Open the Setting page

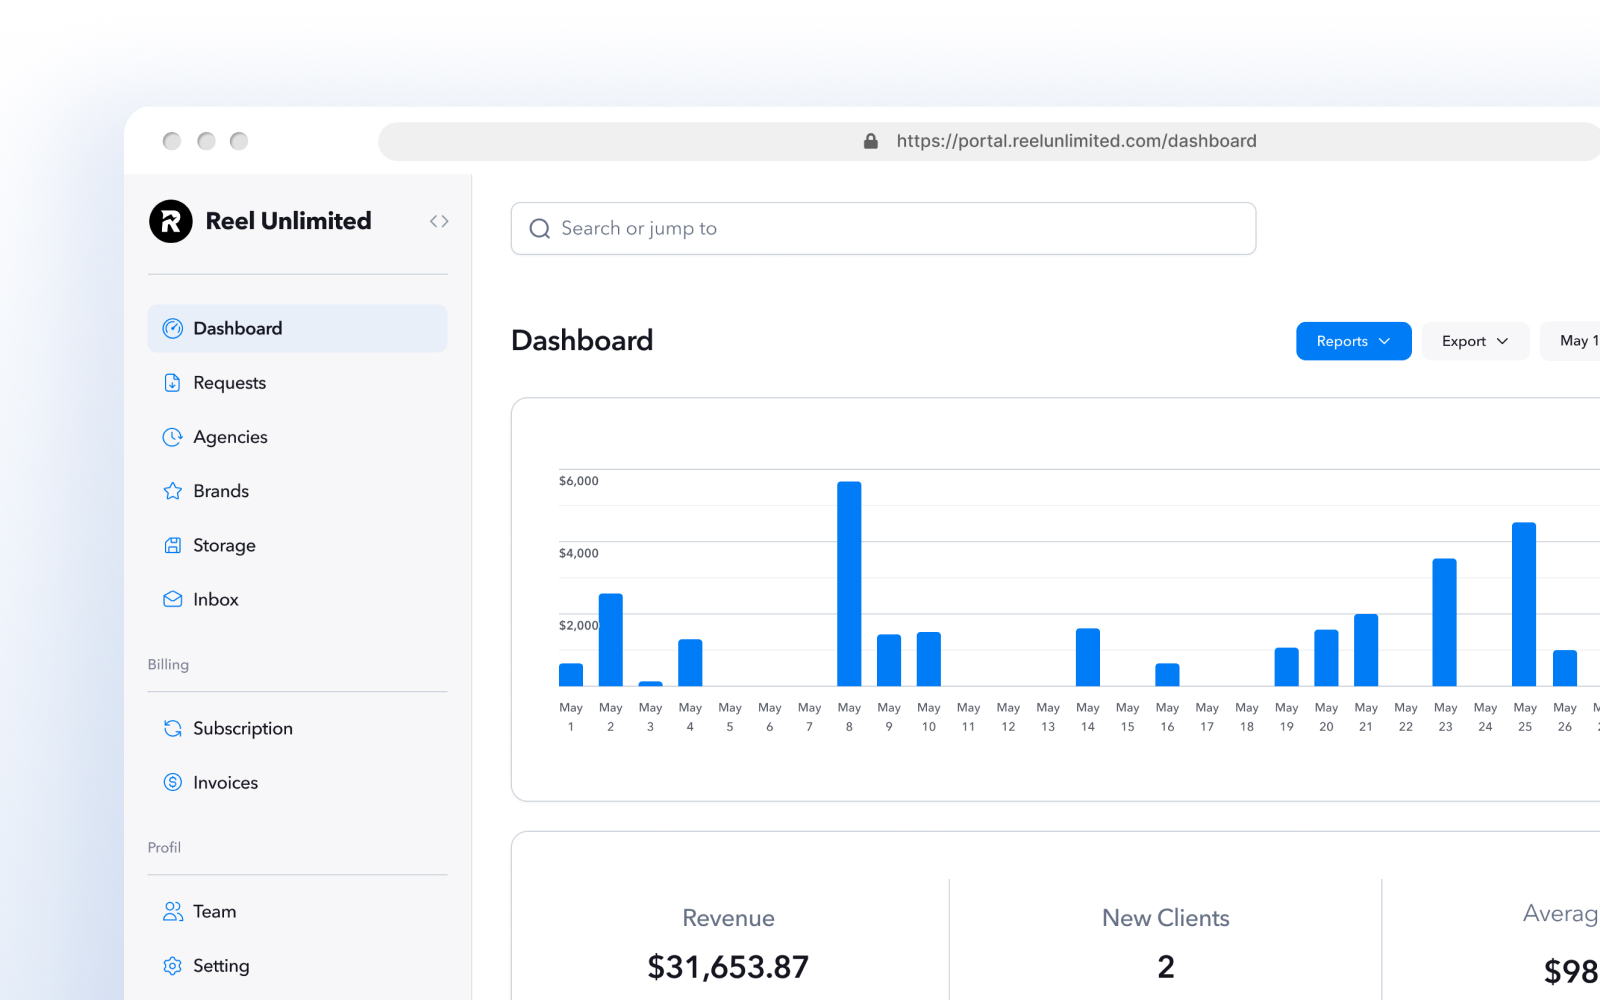297,965
